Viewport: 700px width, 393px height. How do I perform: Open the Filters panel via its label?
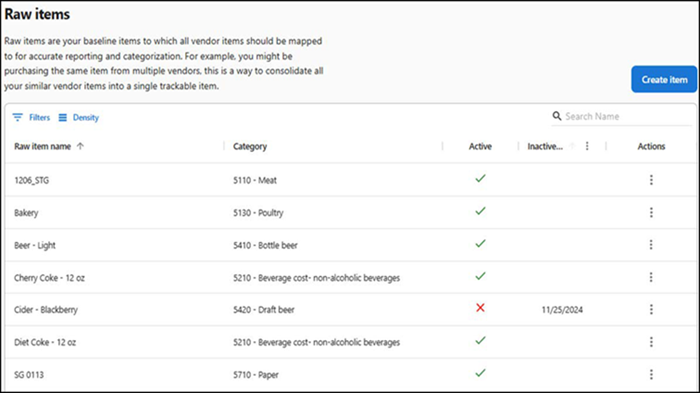point(39,117)
